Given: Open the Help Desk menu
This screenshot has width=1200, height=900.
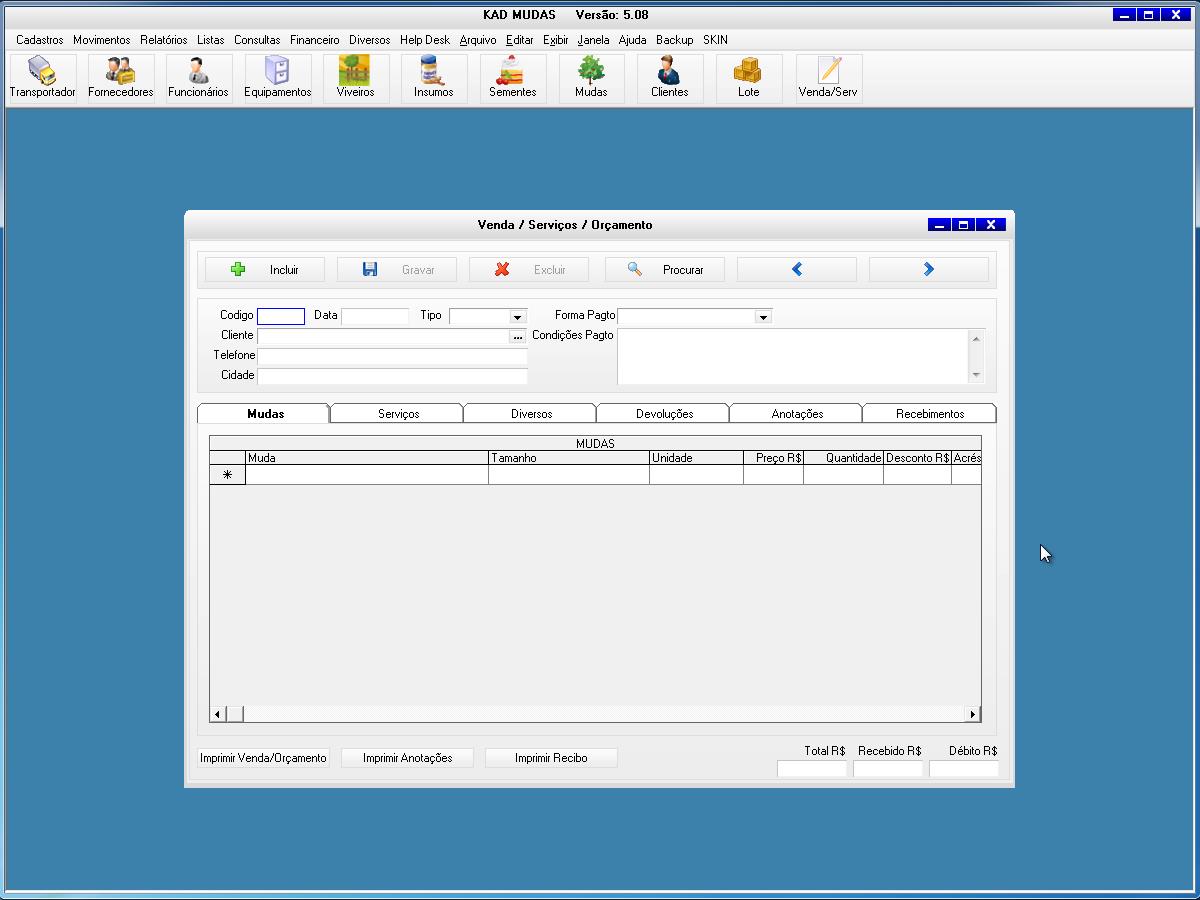Looking at the screenshot, I should (425, 40).
